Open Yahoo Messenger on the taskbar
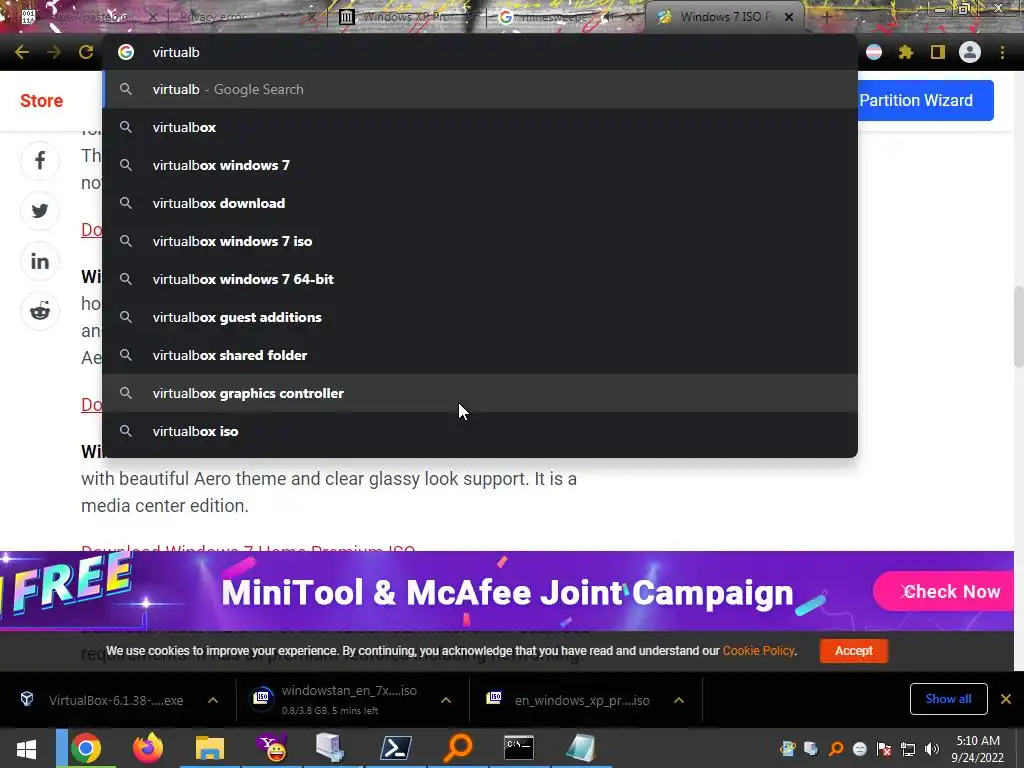 point(272,748)
